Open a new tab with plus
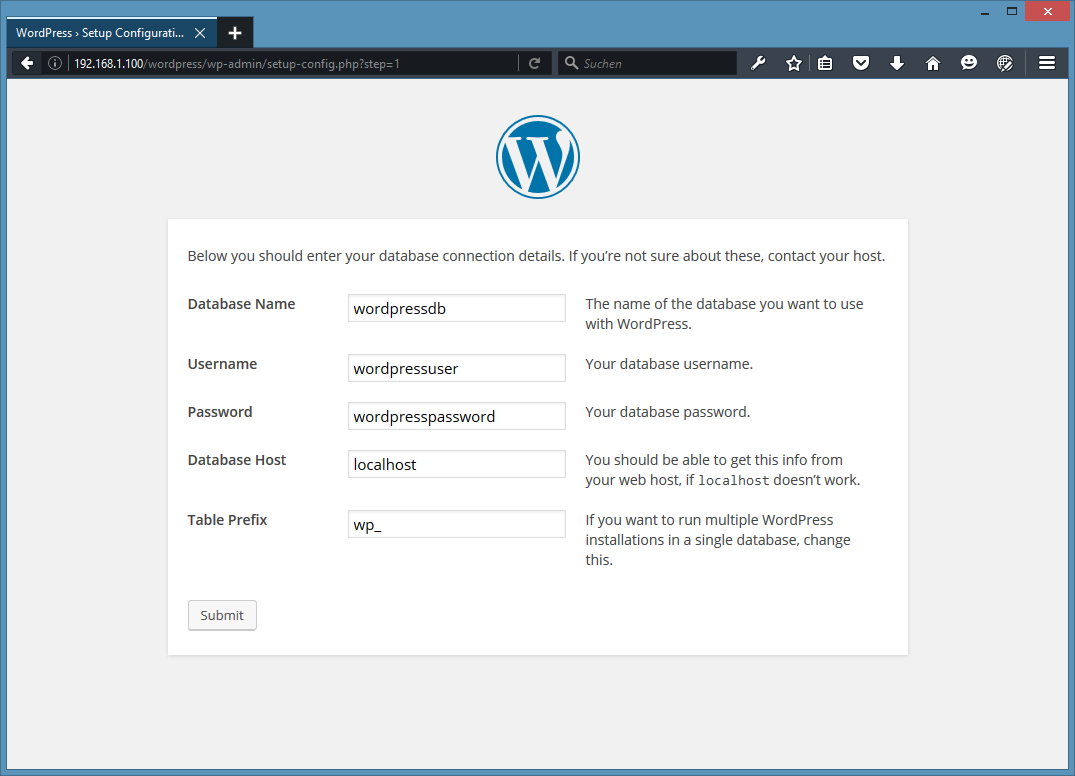 coord(235,33)
